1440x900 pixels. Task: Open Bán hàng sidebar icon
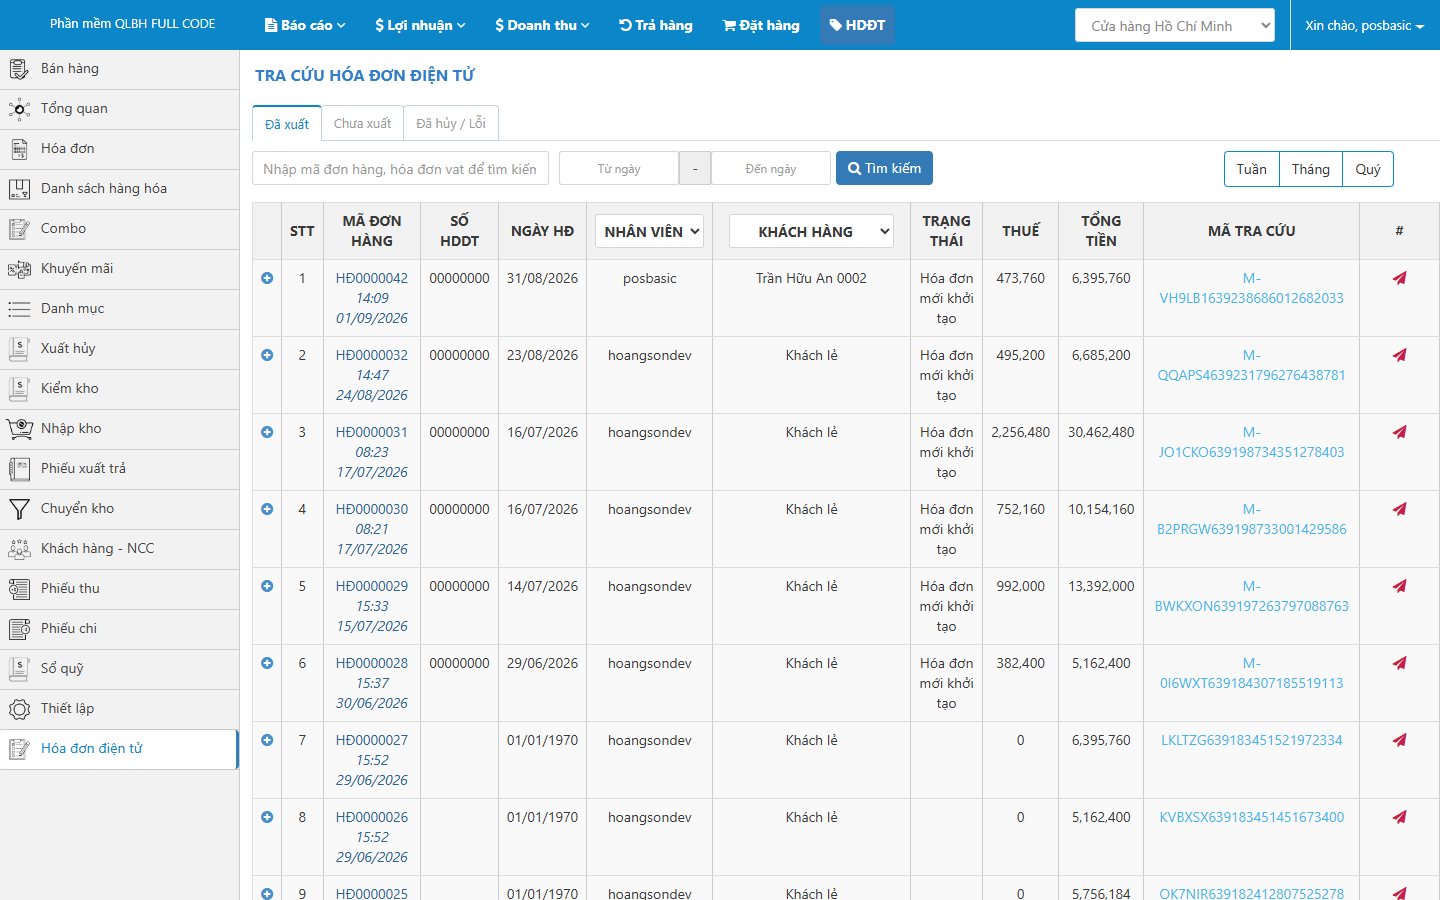click(x=19, y=69)
